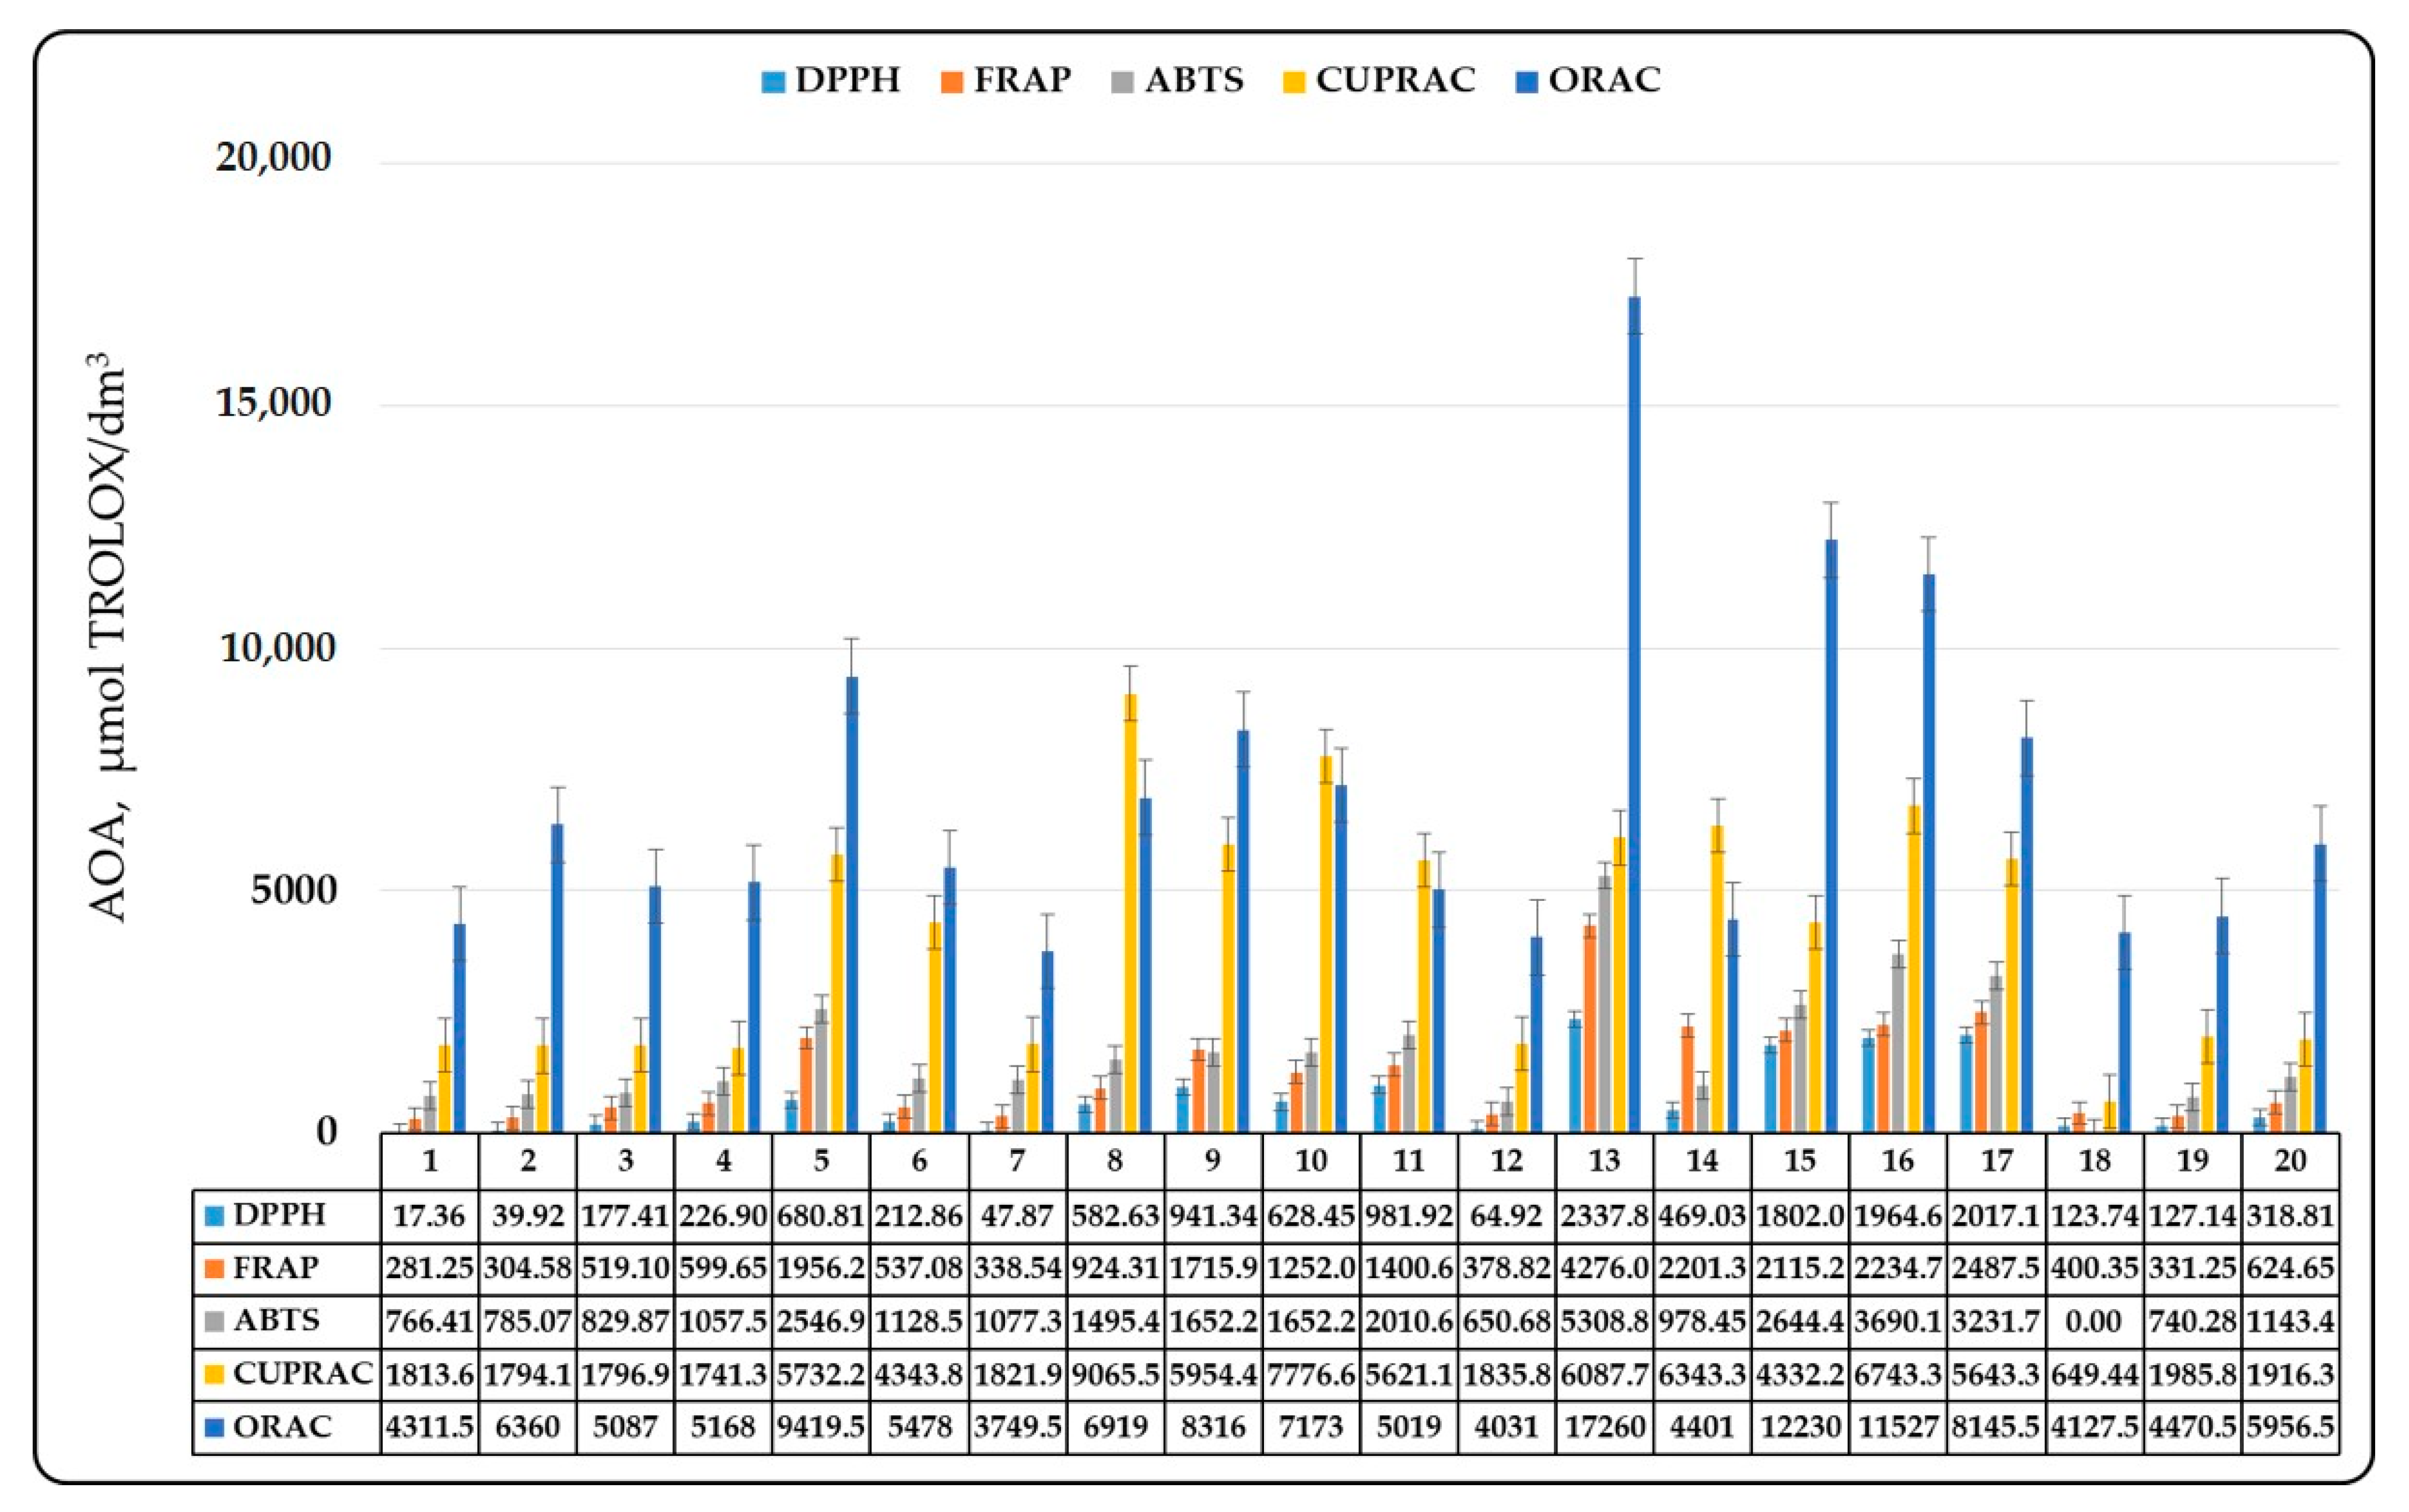
Task: Click the ORAC value 17260 table cell
Action: pos(1604,1427)
